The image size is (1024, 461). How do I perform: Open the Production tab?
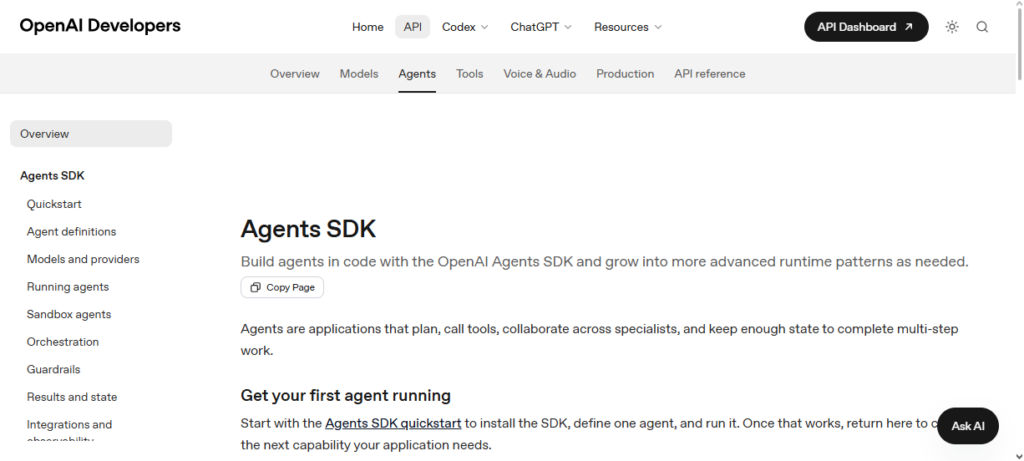[x=625, y=74]
